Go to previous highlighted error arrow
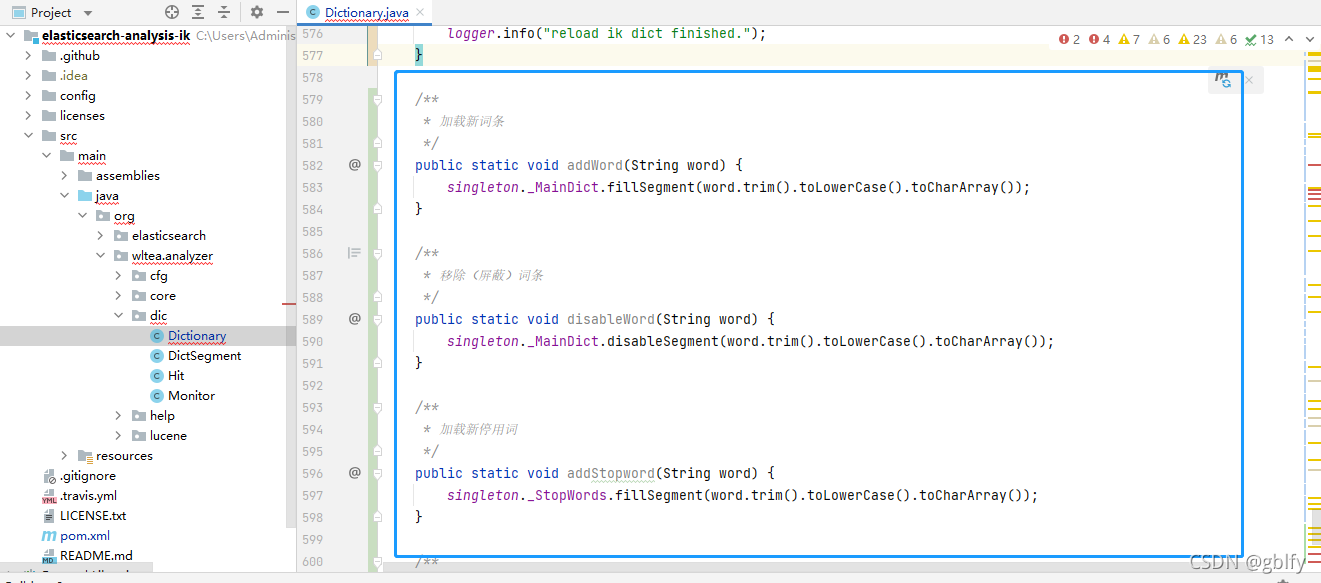The width and height of the screenshot is (1321, 583). 1288,39
